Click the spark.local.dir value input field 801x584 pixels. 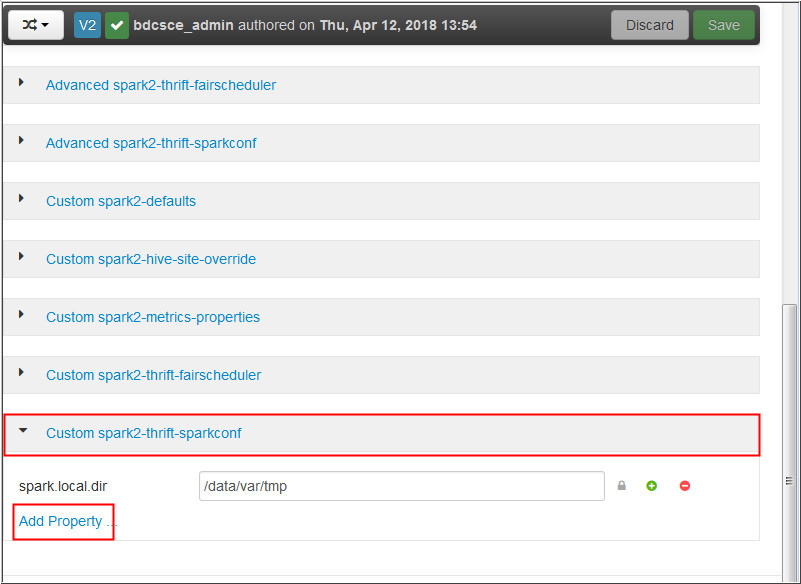pyautogui.click(x=400, y=485)
